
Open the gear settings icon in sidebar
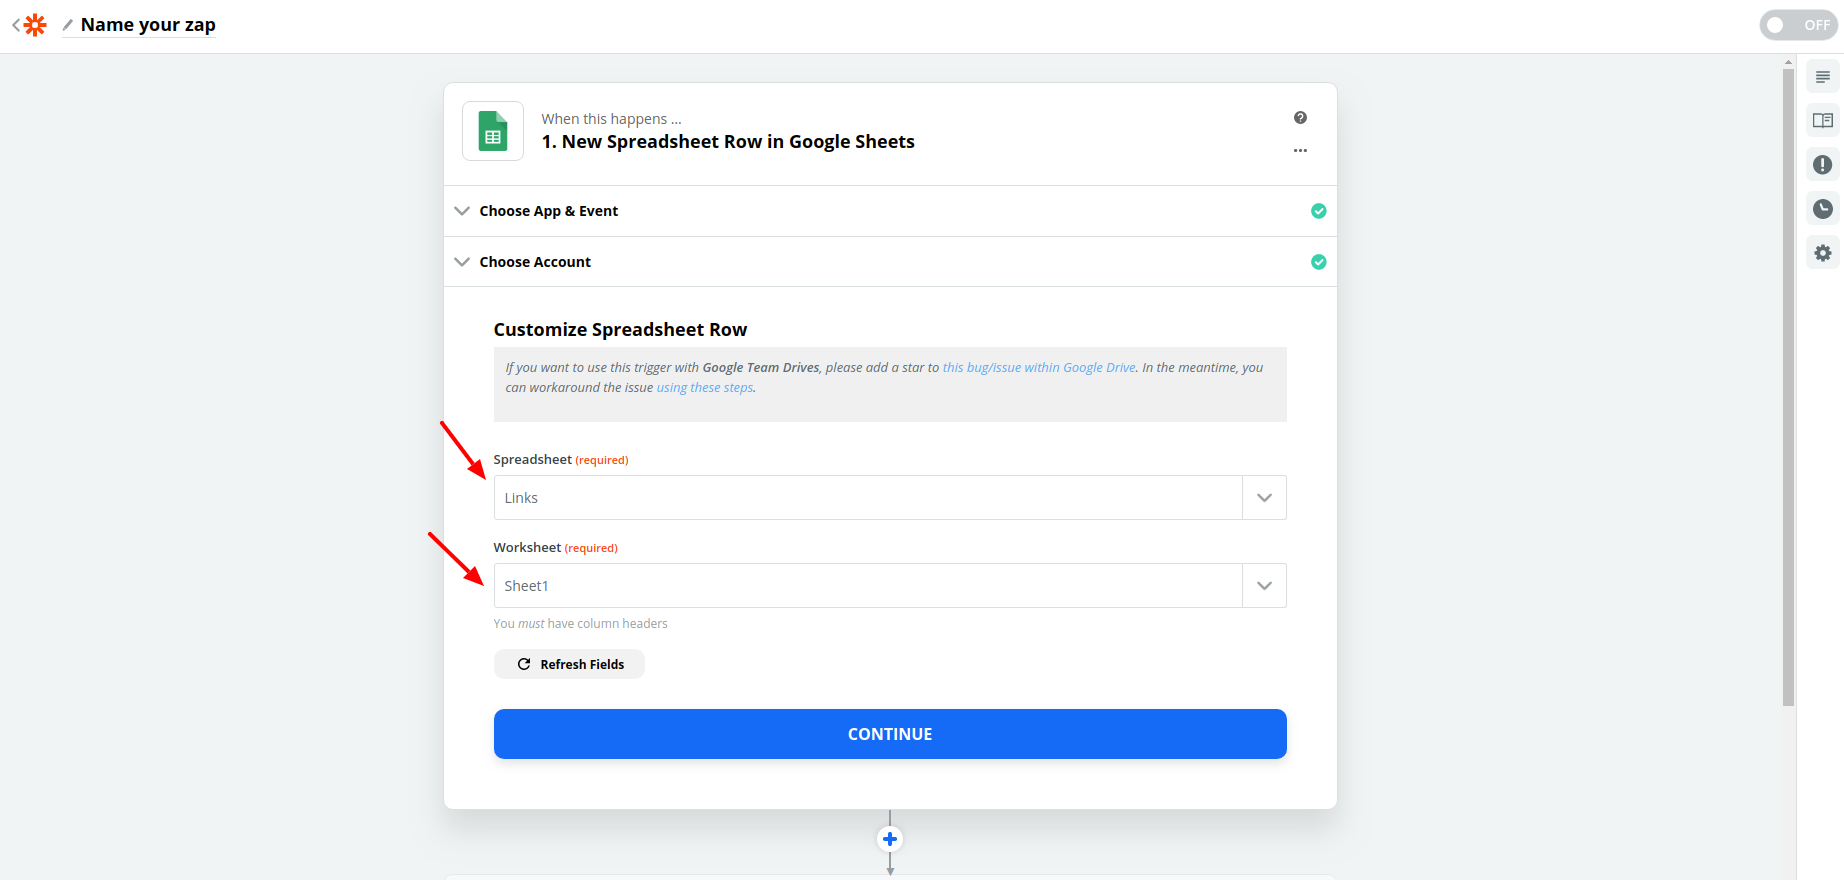click(1823, 253)
